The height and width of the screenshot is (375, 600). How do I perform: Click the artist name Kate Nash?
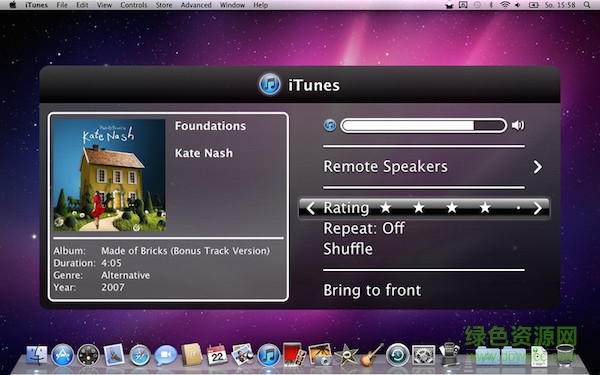coord(204,153)
